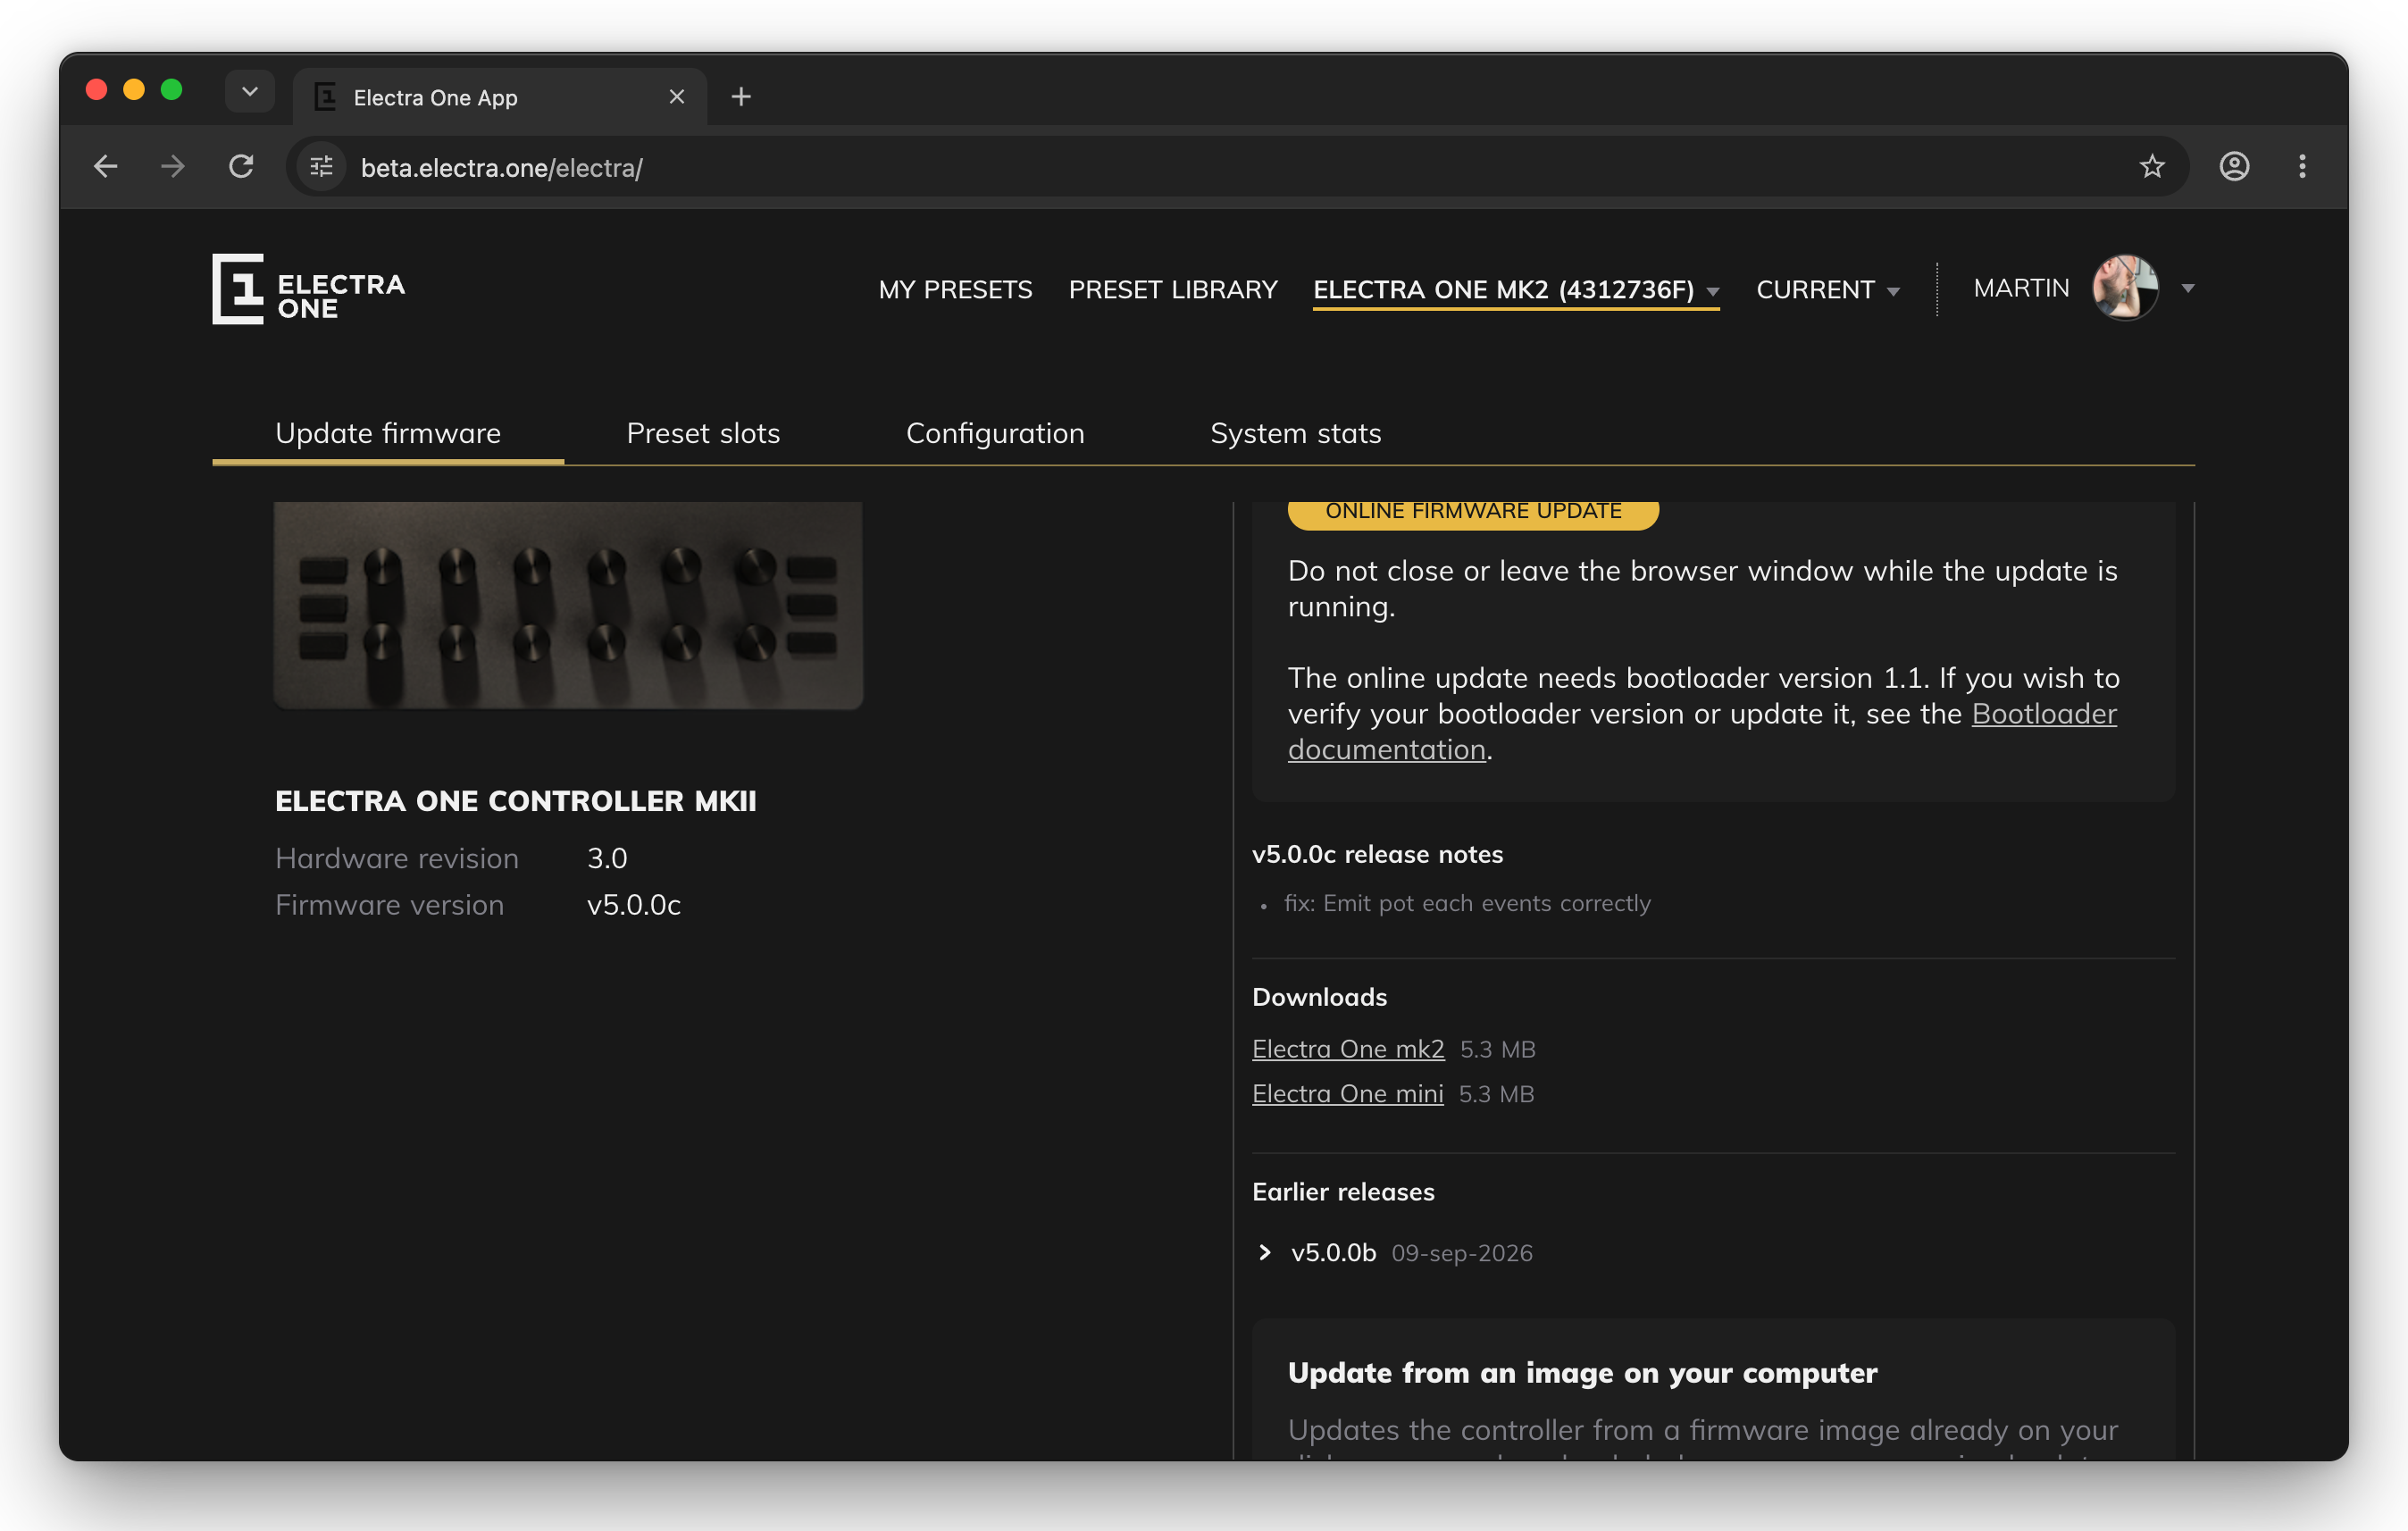
Task: Click 'fix: Emit pot each events correctly'
Action: pos(1467,903)
